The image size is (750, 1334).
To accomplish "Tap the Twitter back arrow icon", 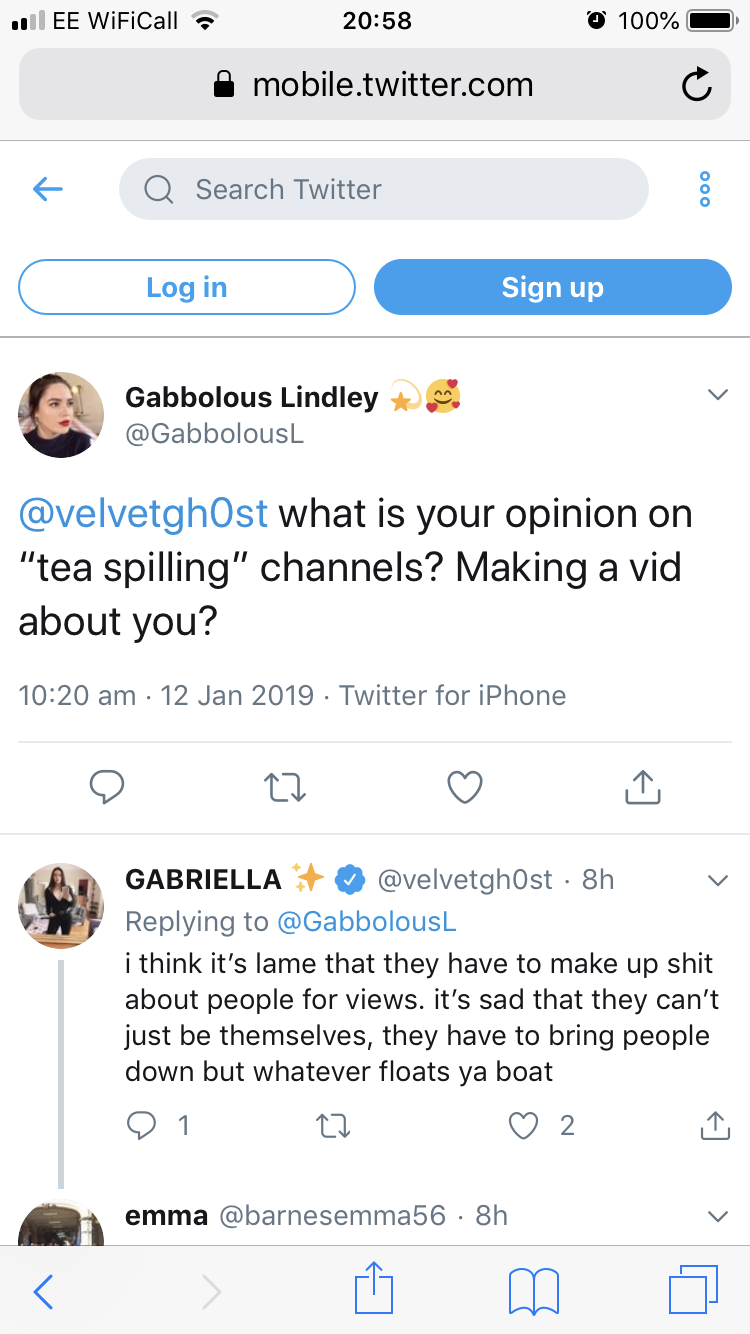I will coord(48,189).
